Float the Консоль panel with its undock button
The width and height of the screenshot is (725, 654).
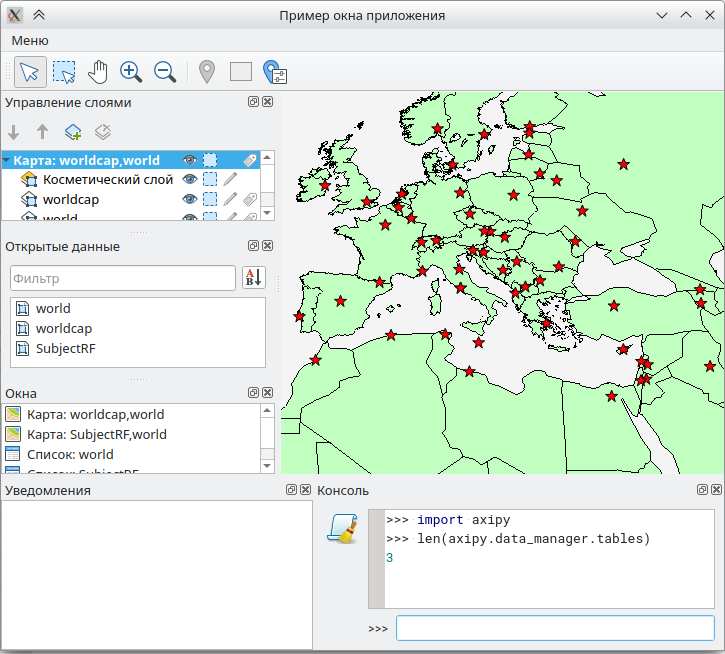click(703, 490)
